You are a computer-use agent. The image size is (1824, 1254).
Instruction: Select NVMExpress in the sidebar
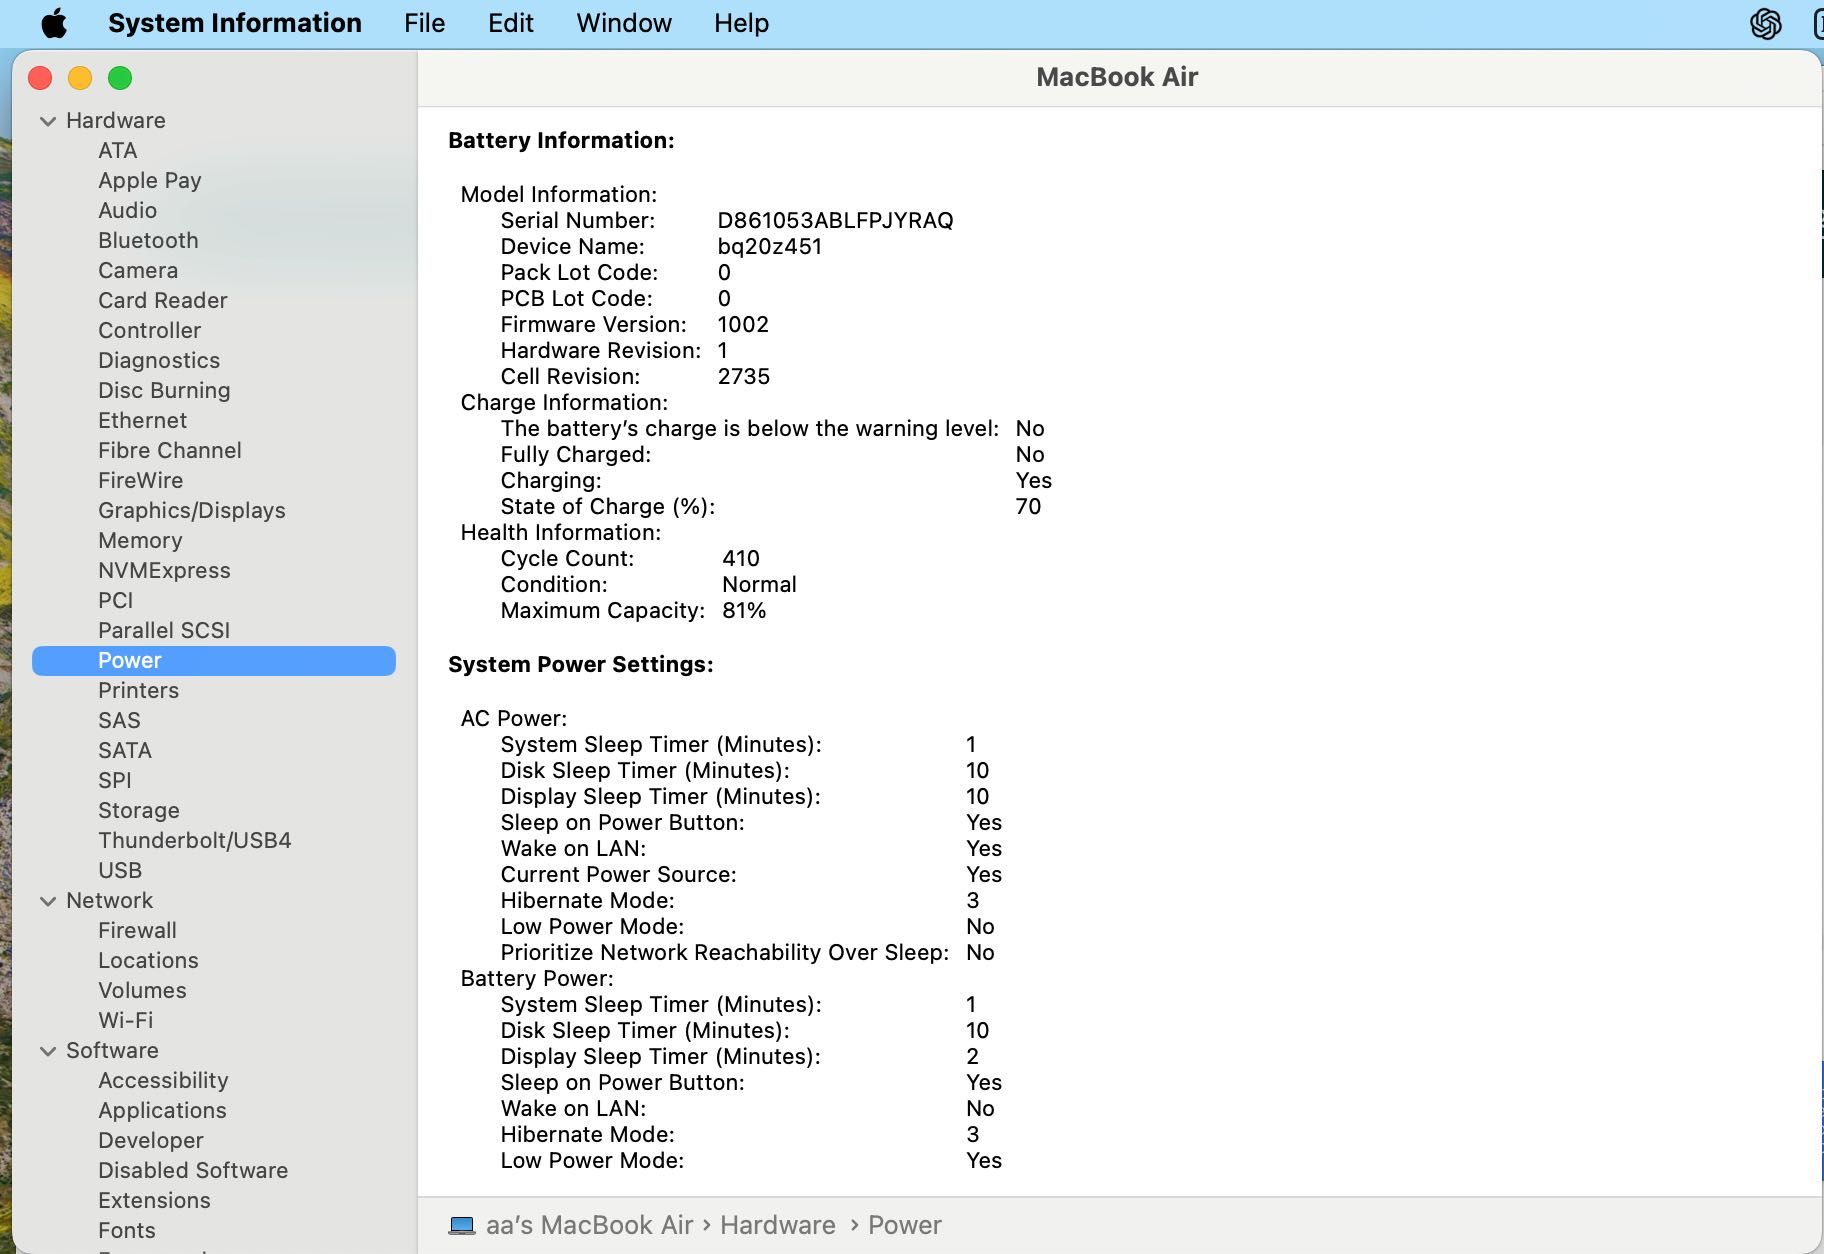click(x=164, y=570)
